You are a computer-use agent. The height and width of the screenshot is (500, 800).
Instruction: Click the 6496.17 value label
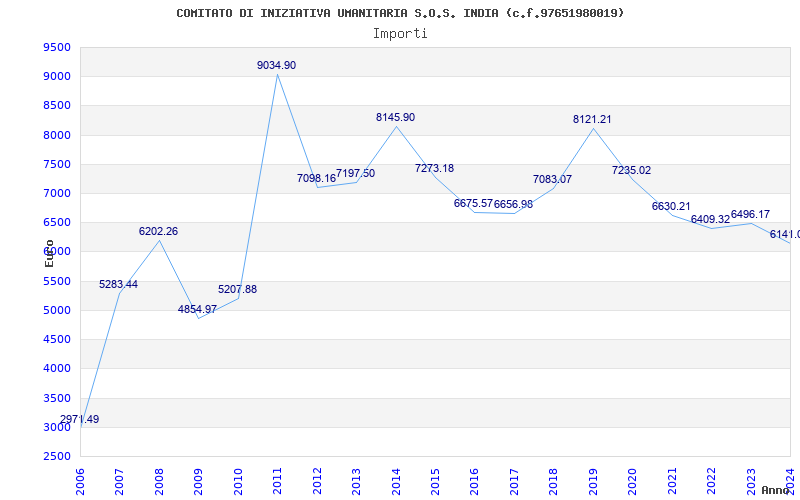tap(750, 215)
